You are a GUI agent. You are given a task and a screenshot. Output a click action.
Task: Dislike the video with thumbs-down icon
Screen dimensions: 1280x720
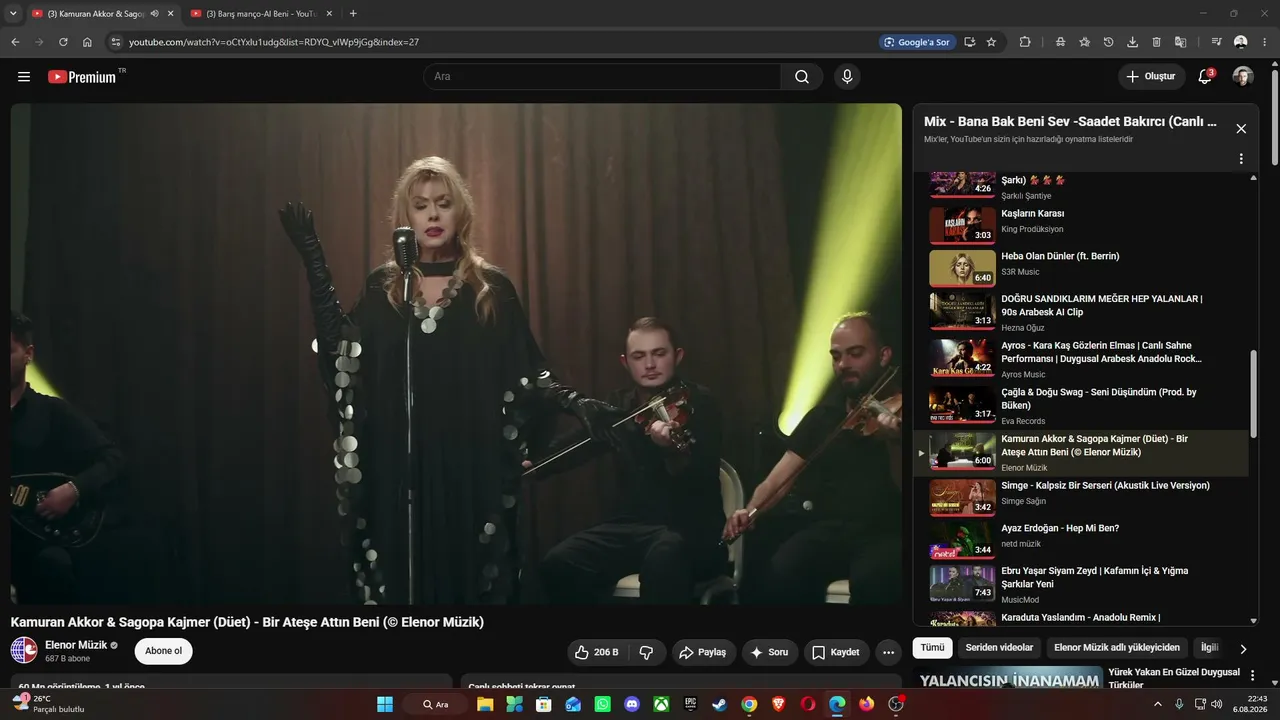646,652
